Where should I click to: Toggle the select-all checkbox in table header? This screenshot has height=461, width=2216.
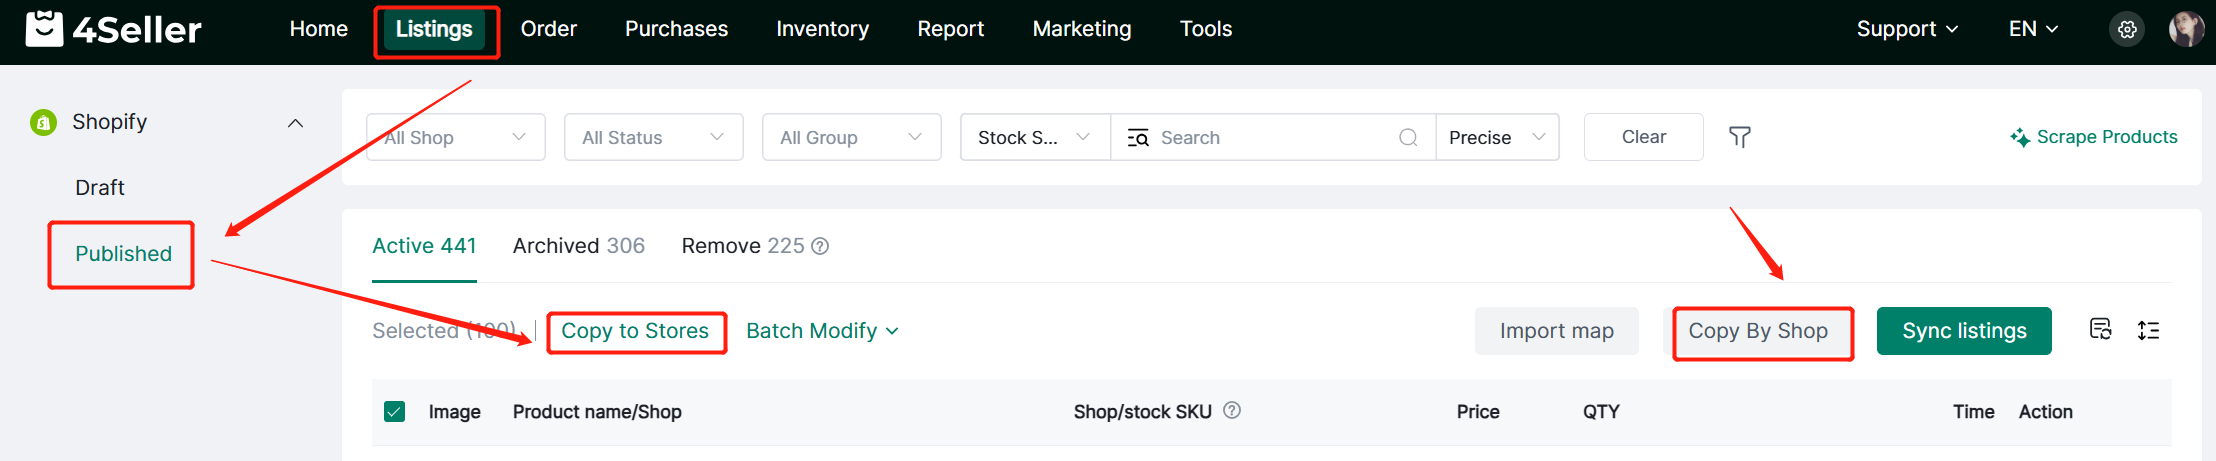coord(395,411)
